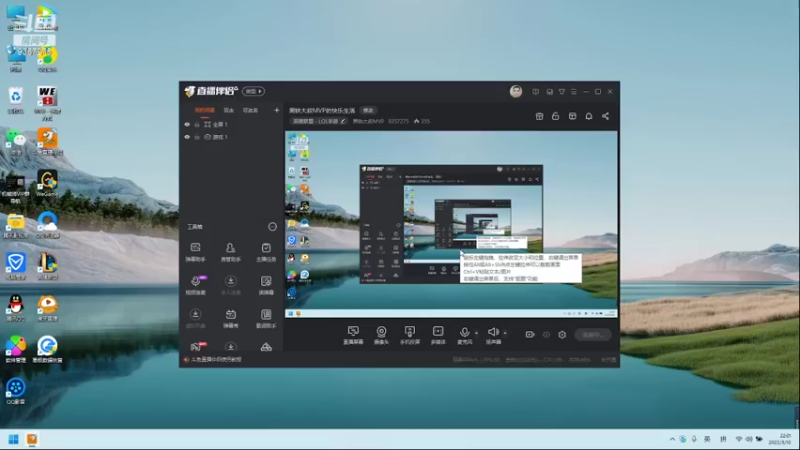This screenshot has width=800, height=450.
Task: Toggle visibility eye for 游戏 1 source
Action: click(x=187, y=137)
